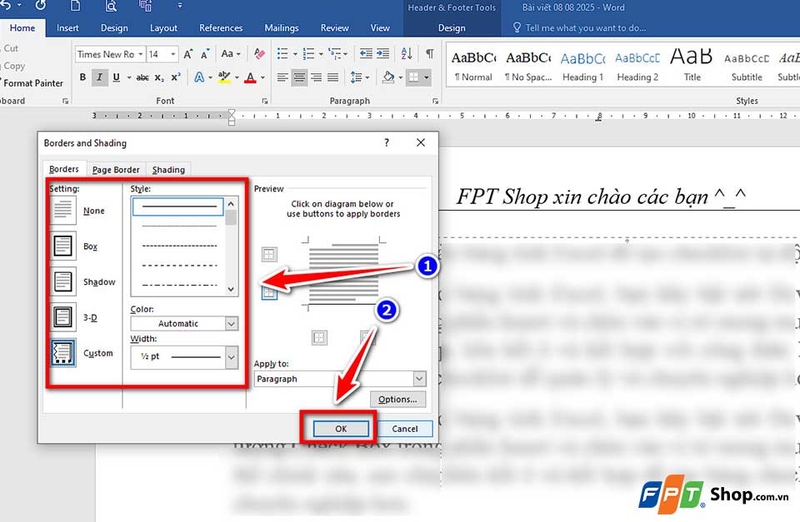Toggle Italic formatting button
Image resolution: width=800 pixels, height=522 pixels.
pos(99,78)
